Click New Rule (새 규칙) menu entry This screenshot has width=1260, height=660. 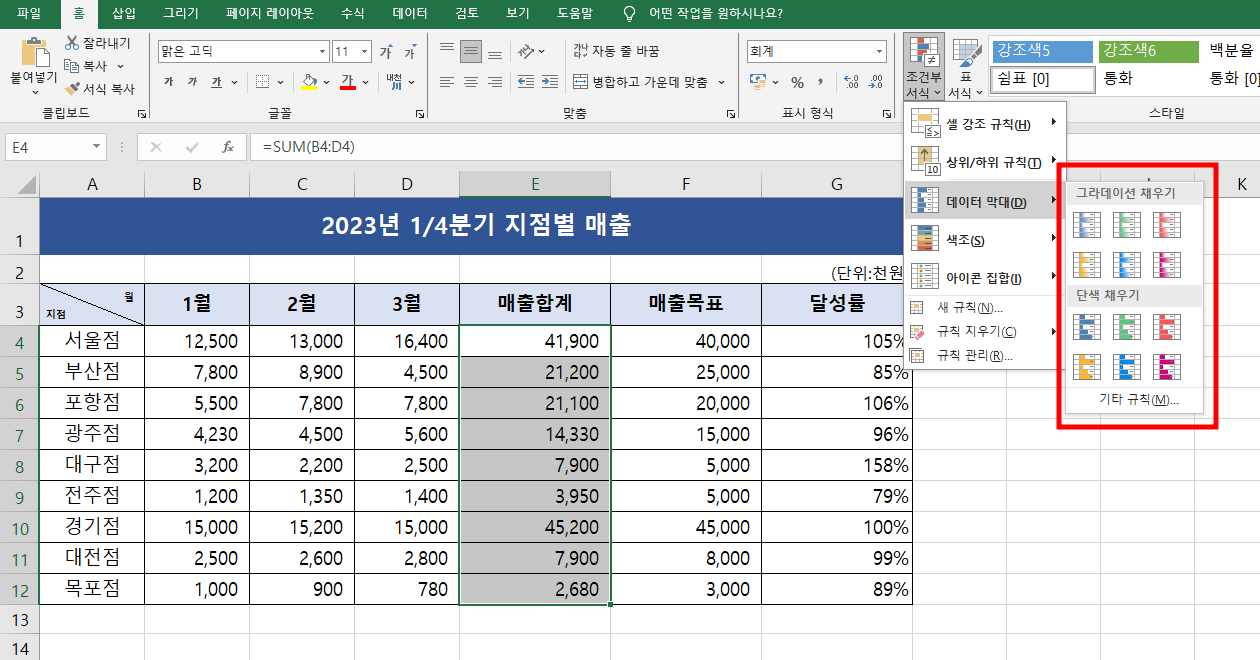click(x=985, y=308)
